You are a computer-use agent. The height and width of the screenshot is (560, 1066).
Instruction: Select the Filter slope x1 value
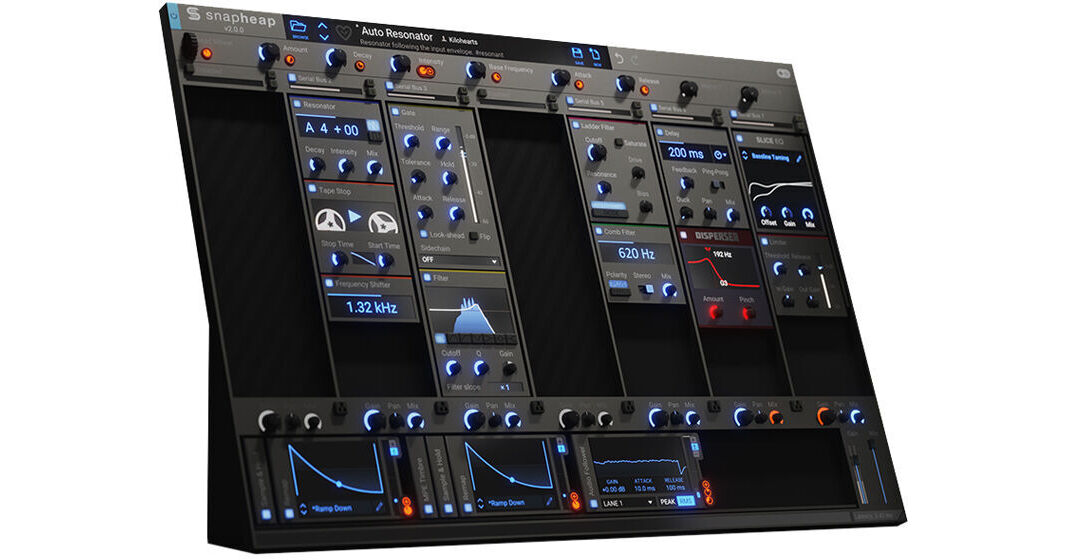coord(505,387)
